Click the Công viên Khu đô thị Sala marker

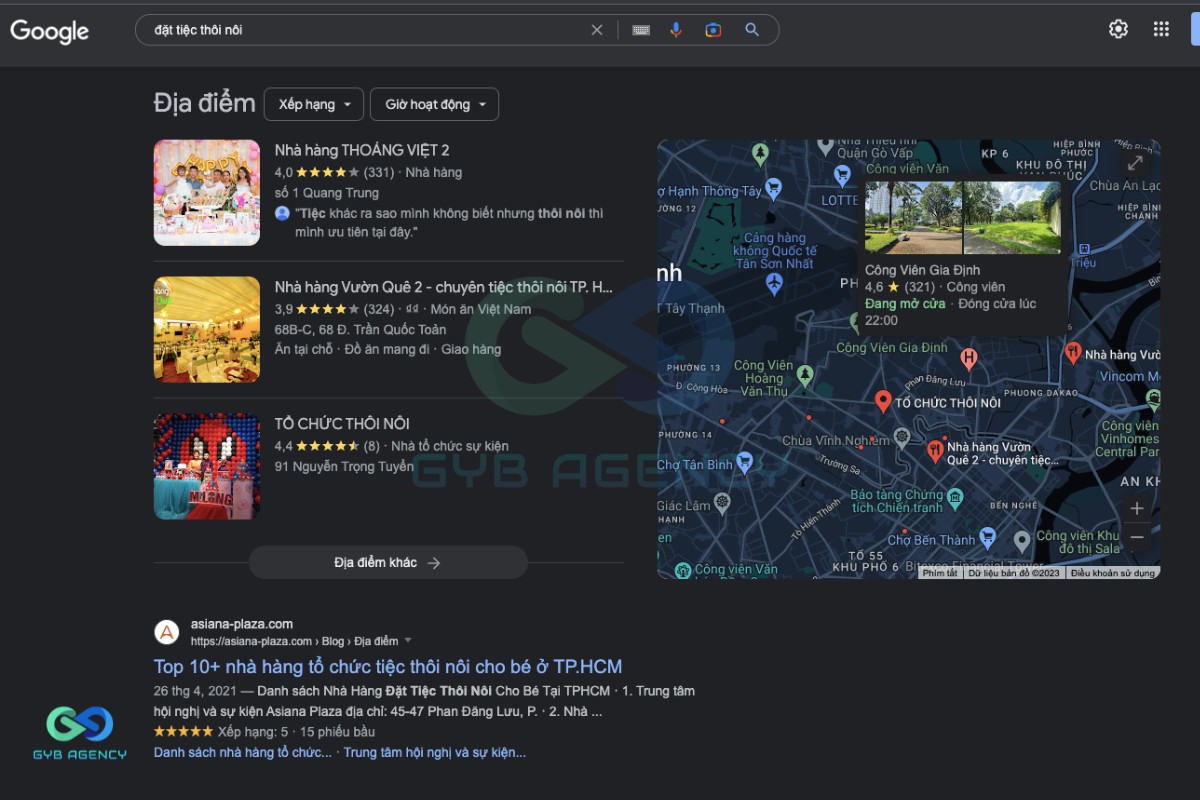tap(1021, 541)
